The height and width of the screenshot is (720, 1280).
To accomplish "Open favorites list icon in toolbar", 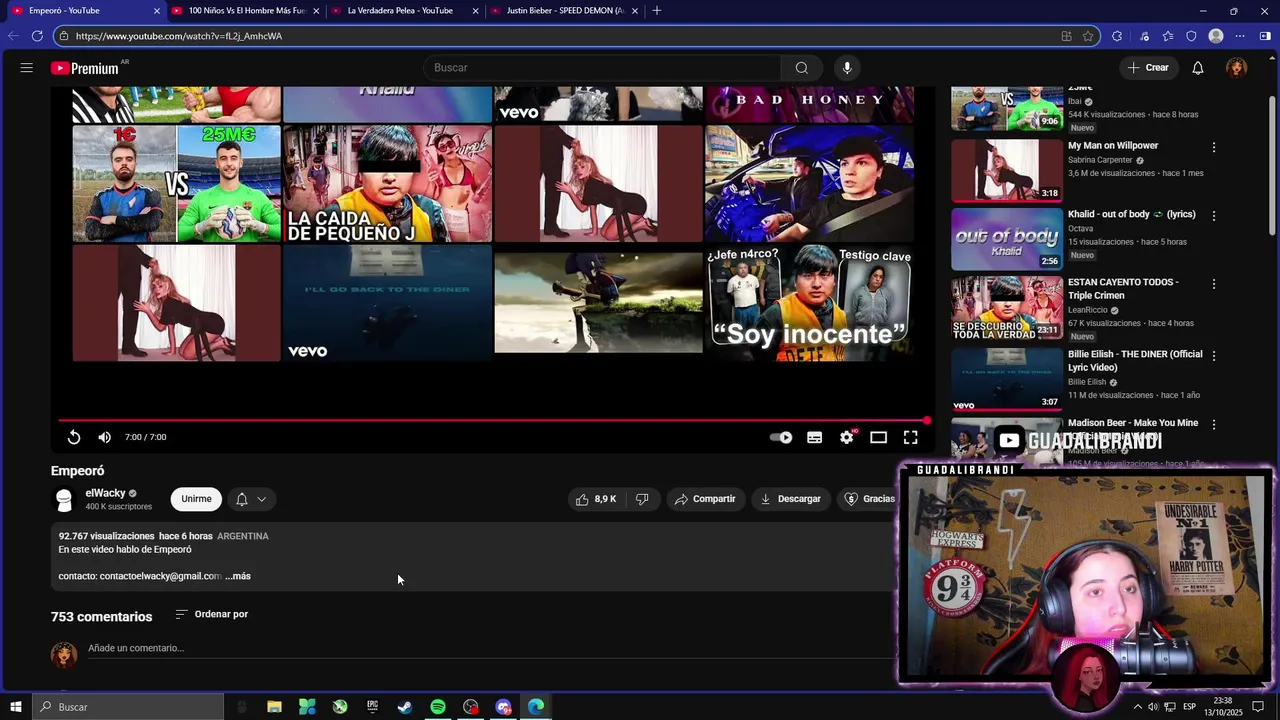I will coord(1167,36).
